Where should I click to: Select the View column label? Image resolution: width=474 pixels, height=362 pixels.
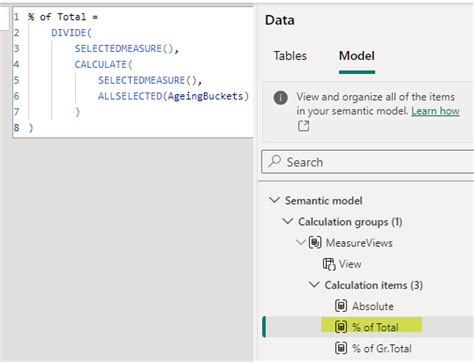[350, 264]
